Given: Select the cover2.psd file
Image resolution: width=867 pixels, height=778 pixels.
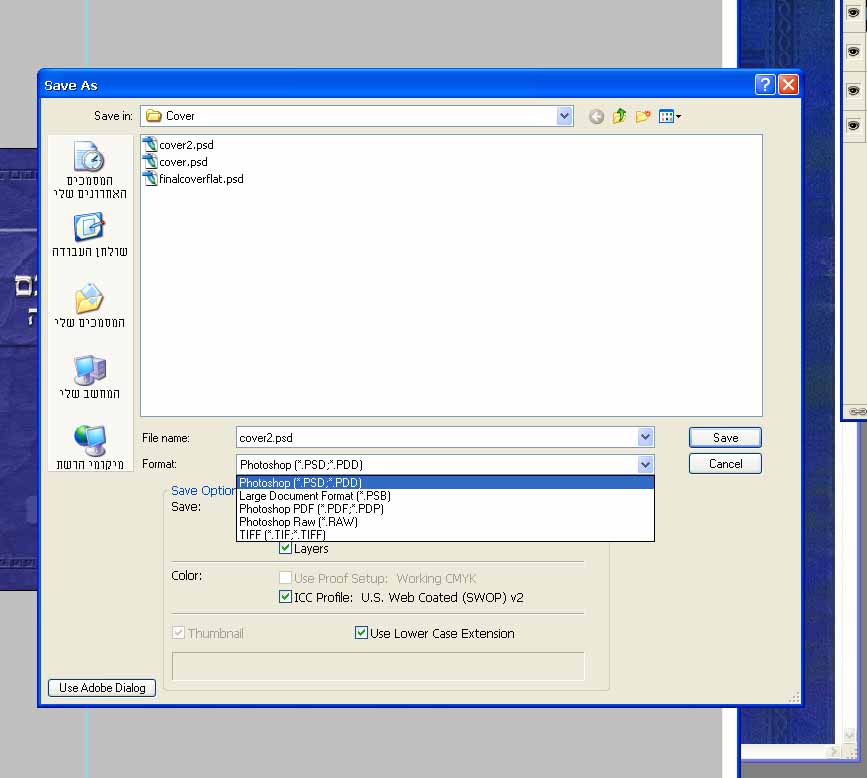Looking at the screenshot, I should click(178, 145).
